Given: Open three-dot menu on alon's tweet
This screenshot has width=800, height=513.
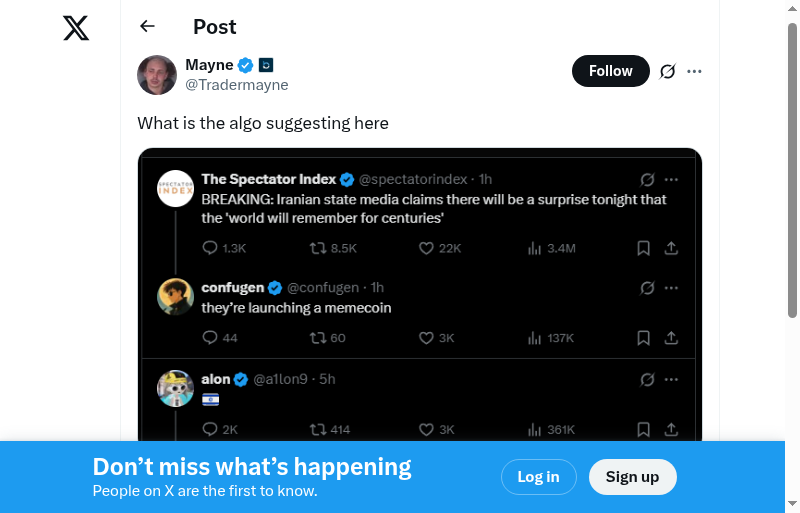Looking at the screenshot, I should [x=672, y=379].
